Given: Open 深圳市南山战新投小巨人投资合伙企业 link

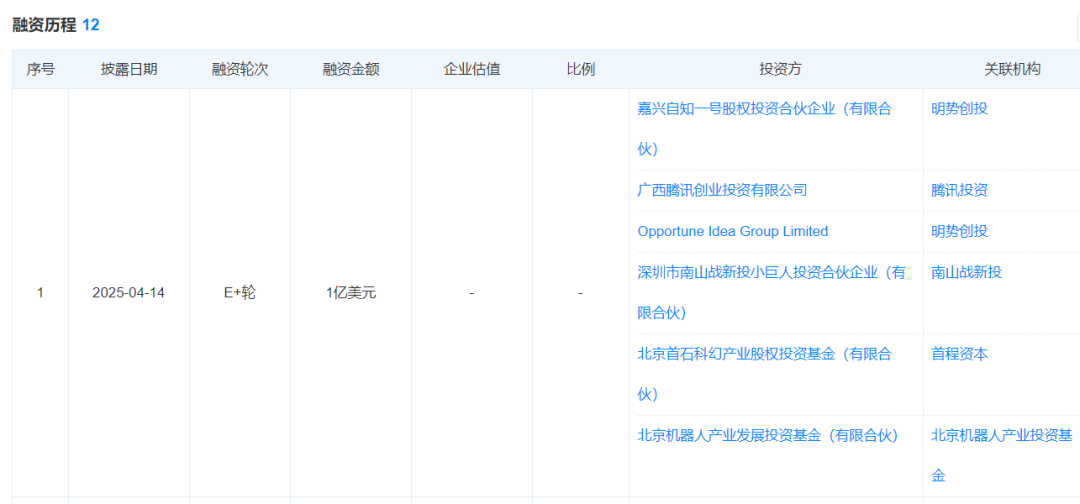Looking at the screenshot, I should click(771, 293).
